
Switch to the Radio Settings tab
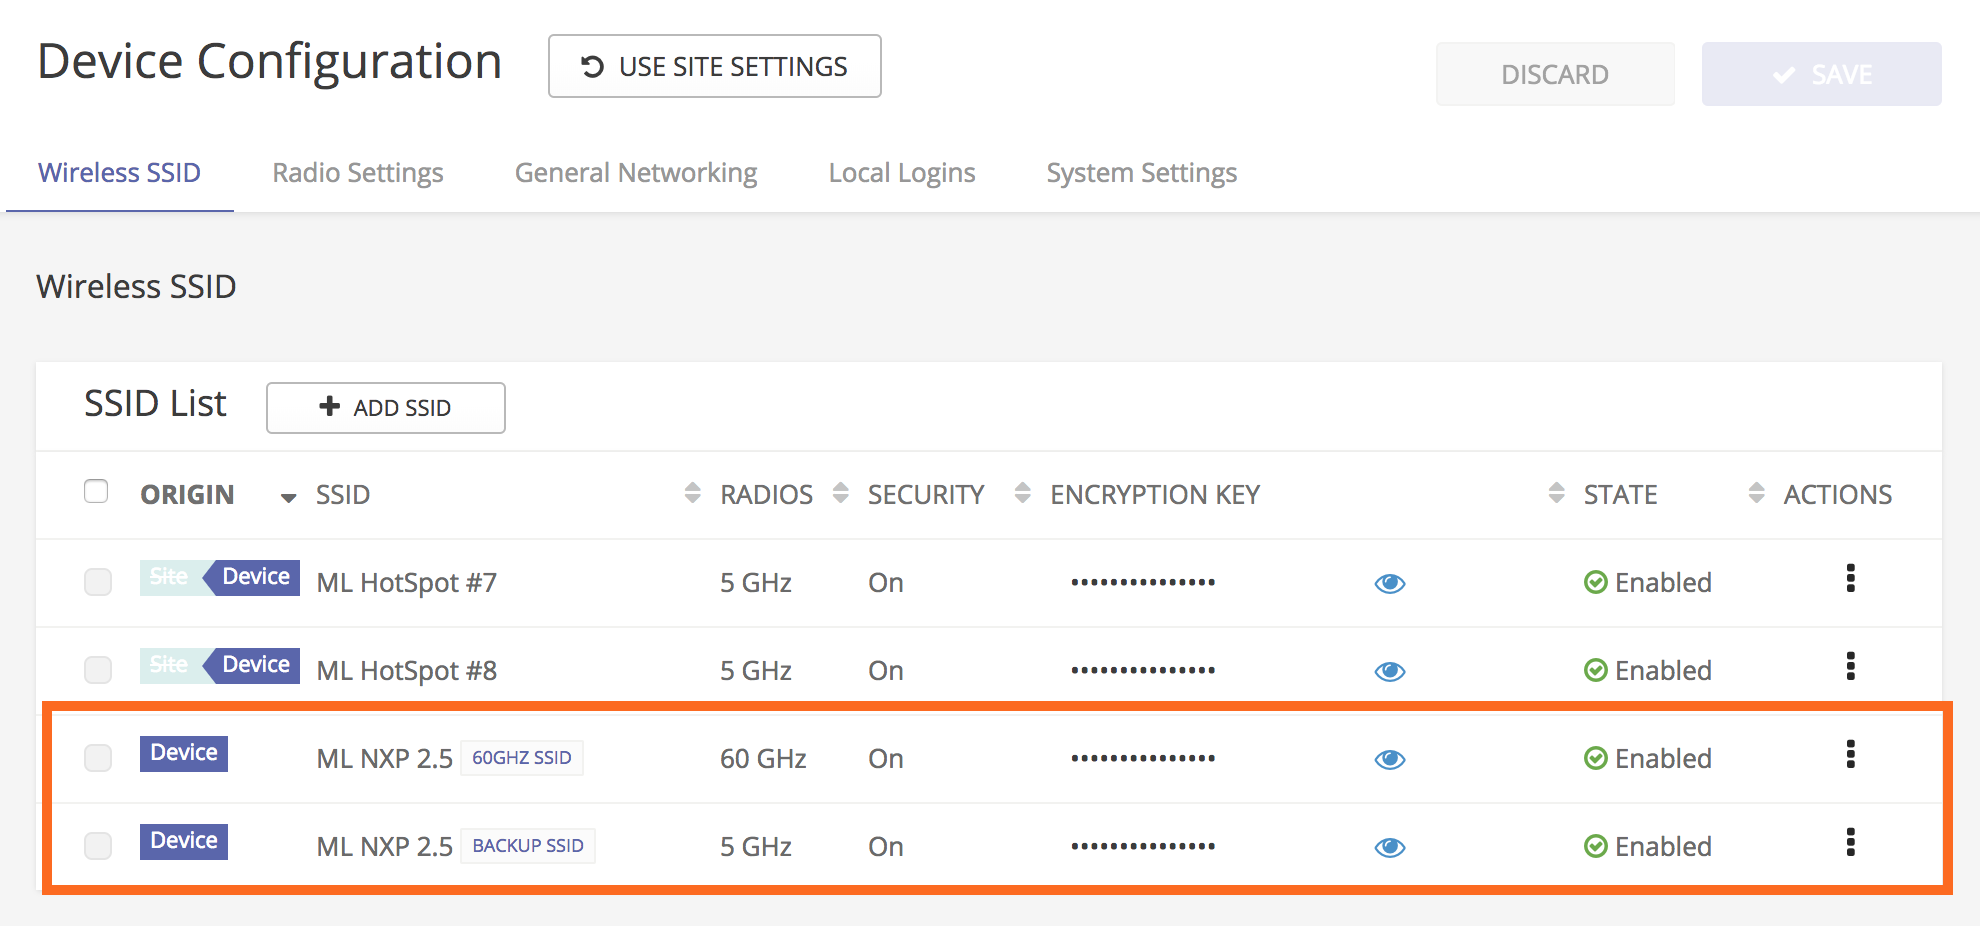click(357, 172)
